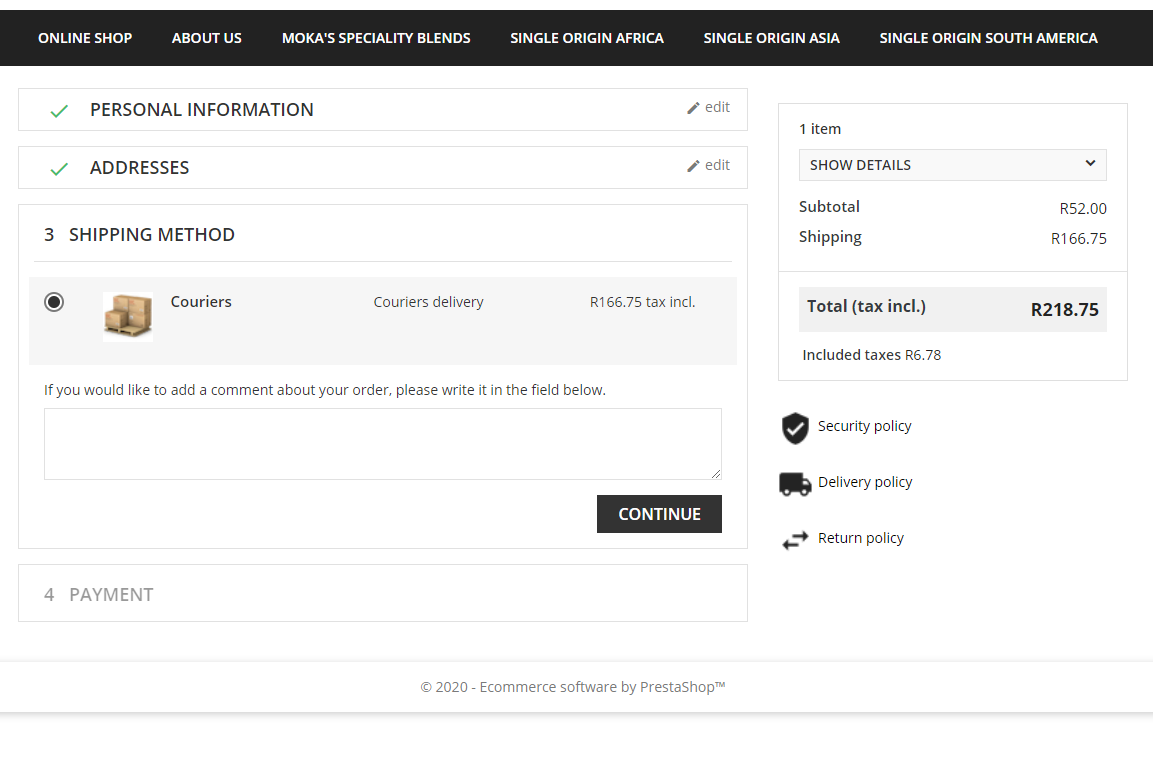Expand the Payment step section
Image resolution: width=1153 pixels, height=767 pixels.
click(382, 593)
